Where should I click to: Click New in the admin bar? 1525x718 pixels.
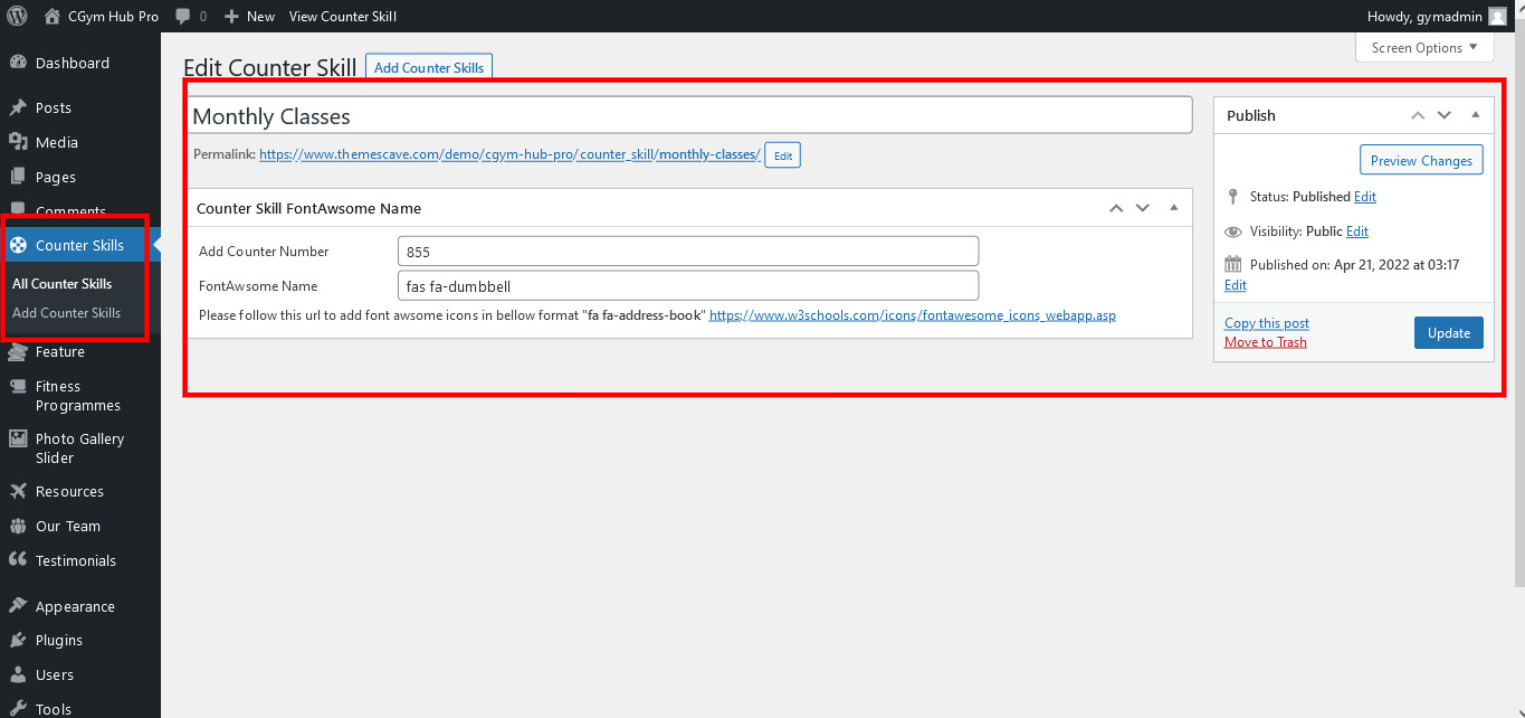[x=260, y=16]
